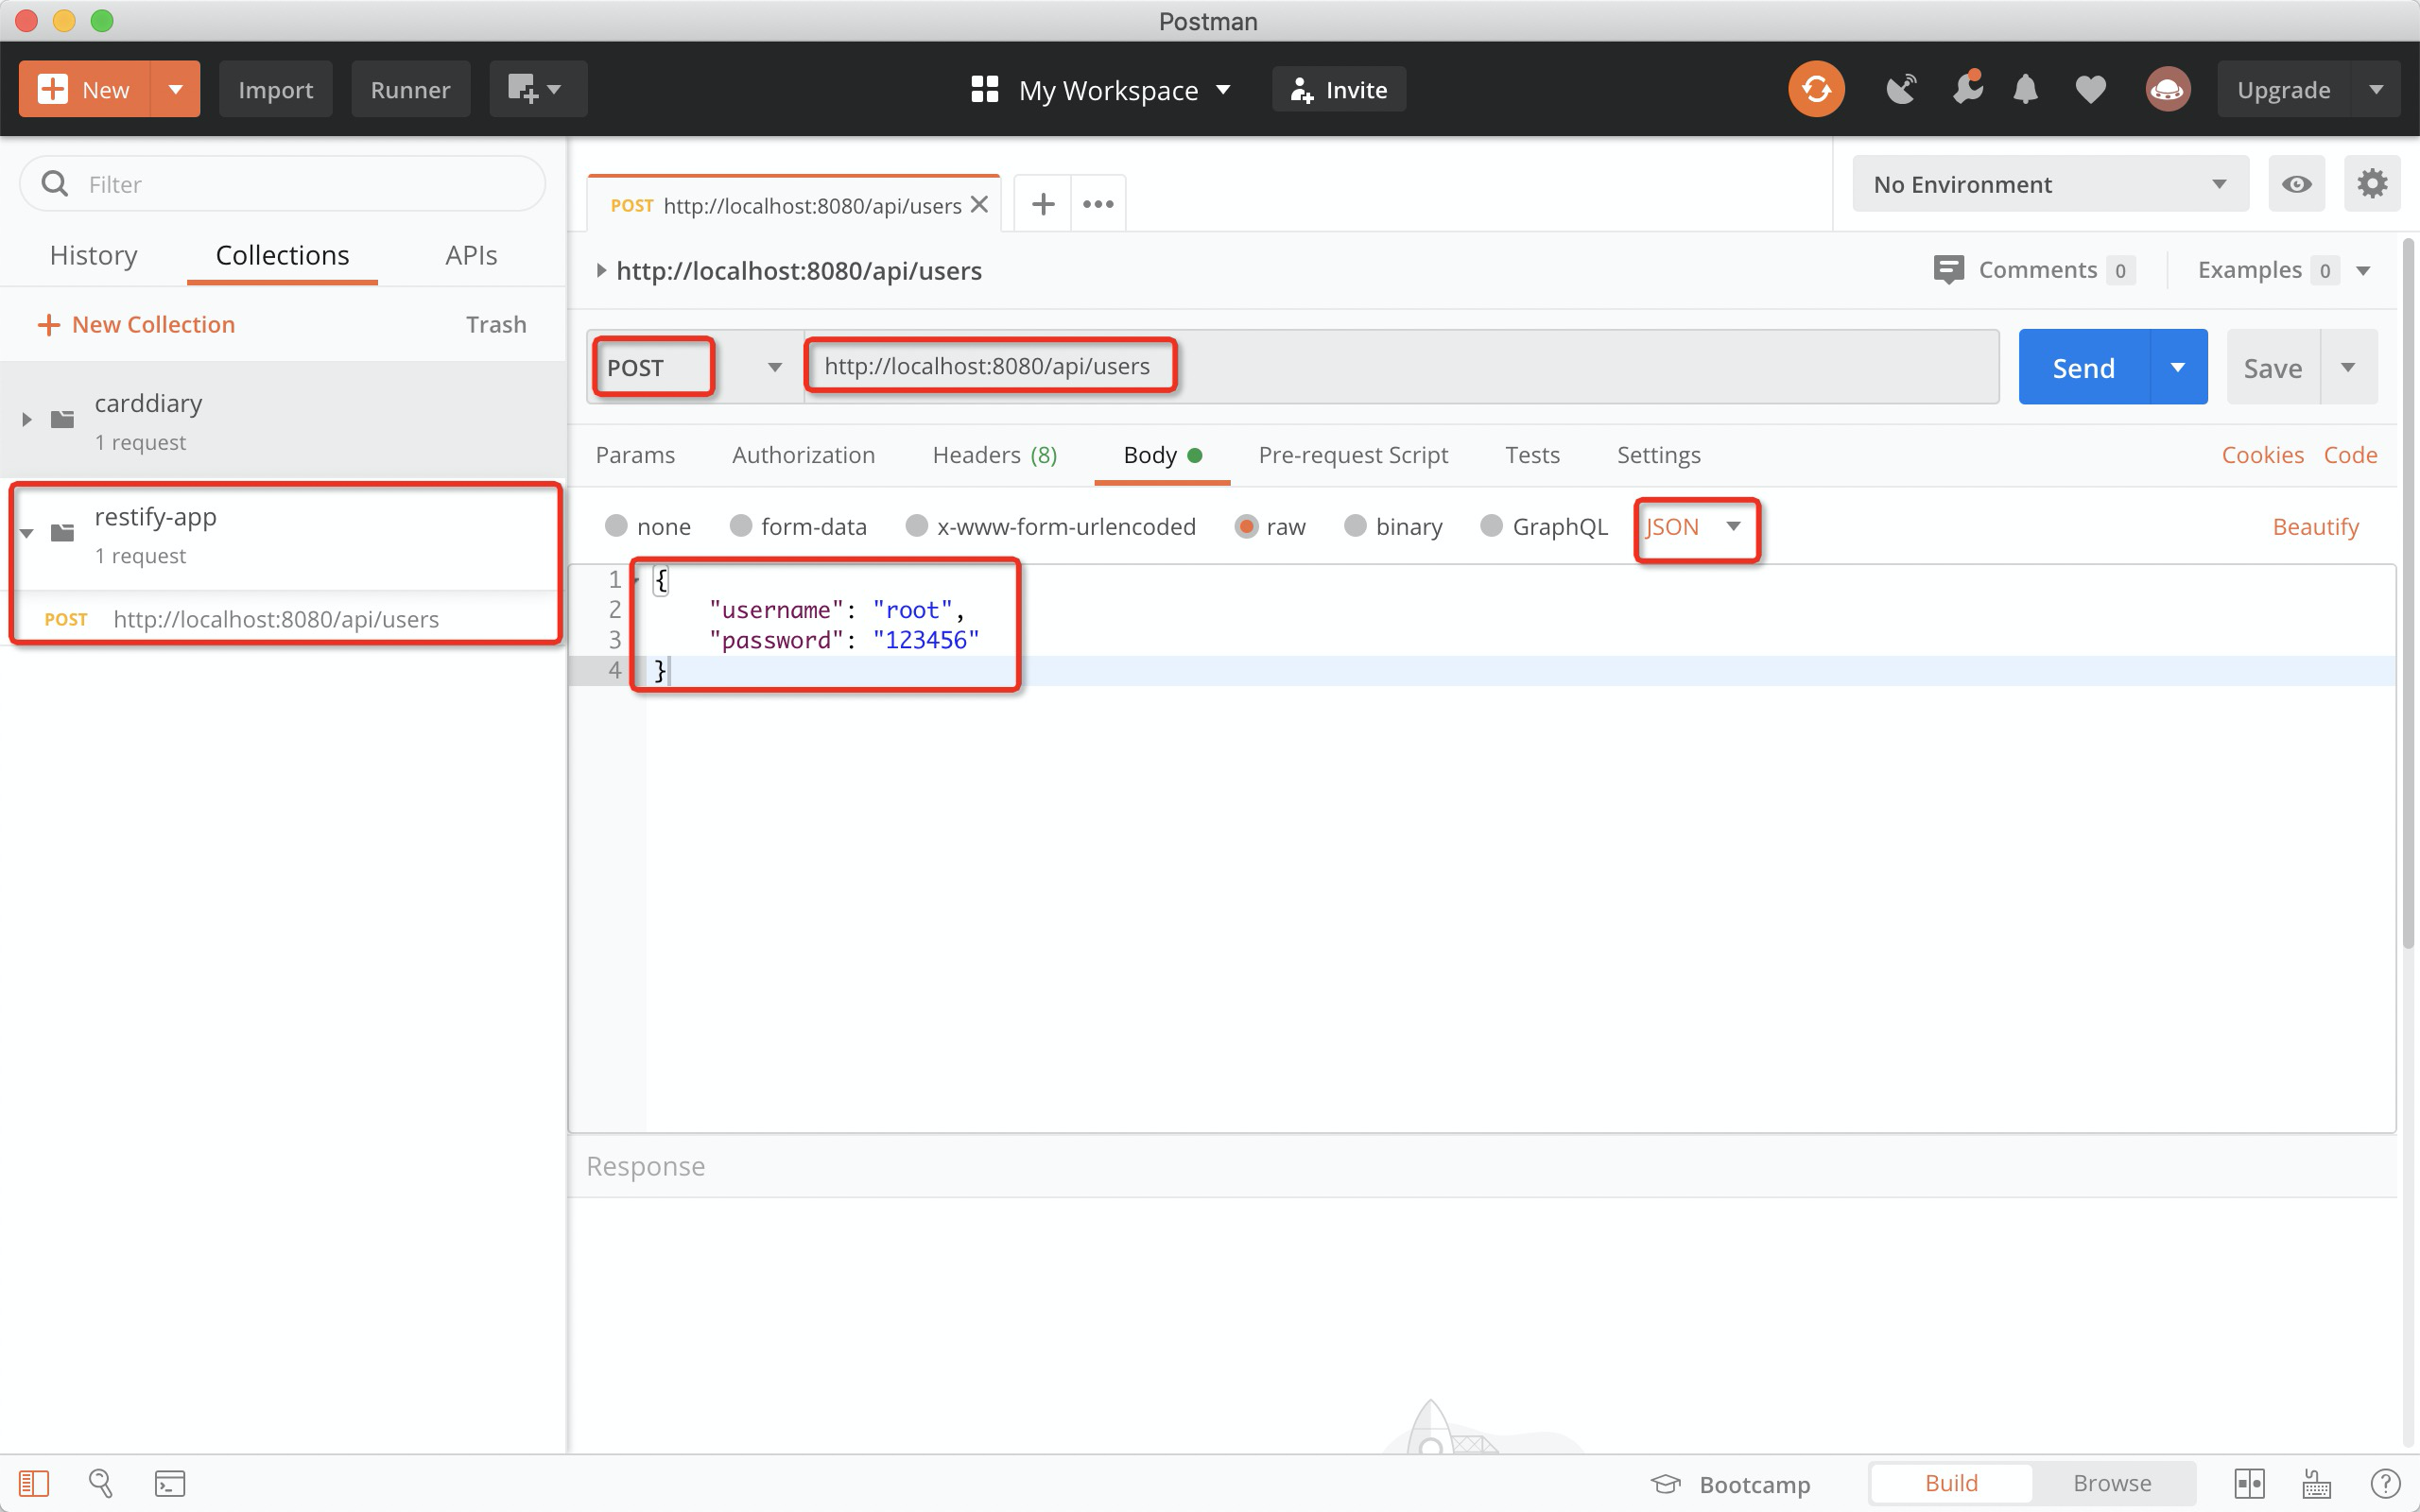Open the two-pane view icon bottom right
The image size is (2420, 1512).
tap(2251, 1483)
